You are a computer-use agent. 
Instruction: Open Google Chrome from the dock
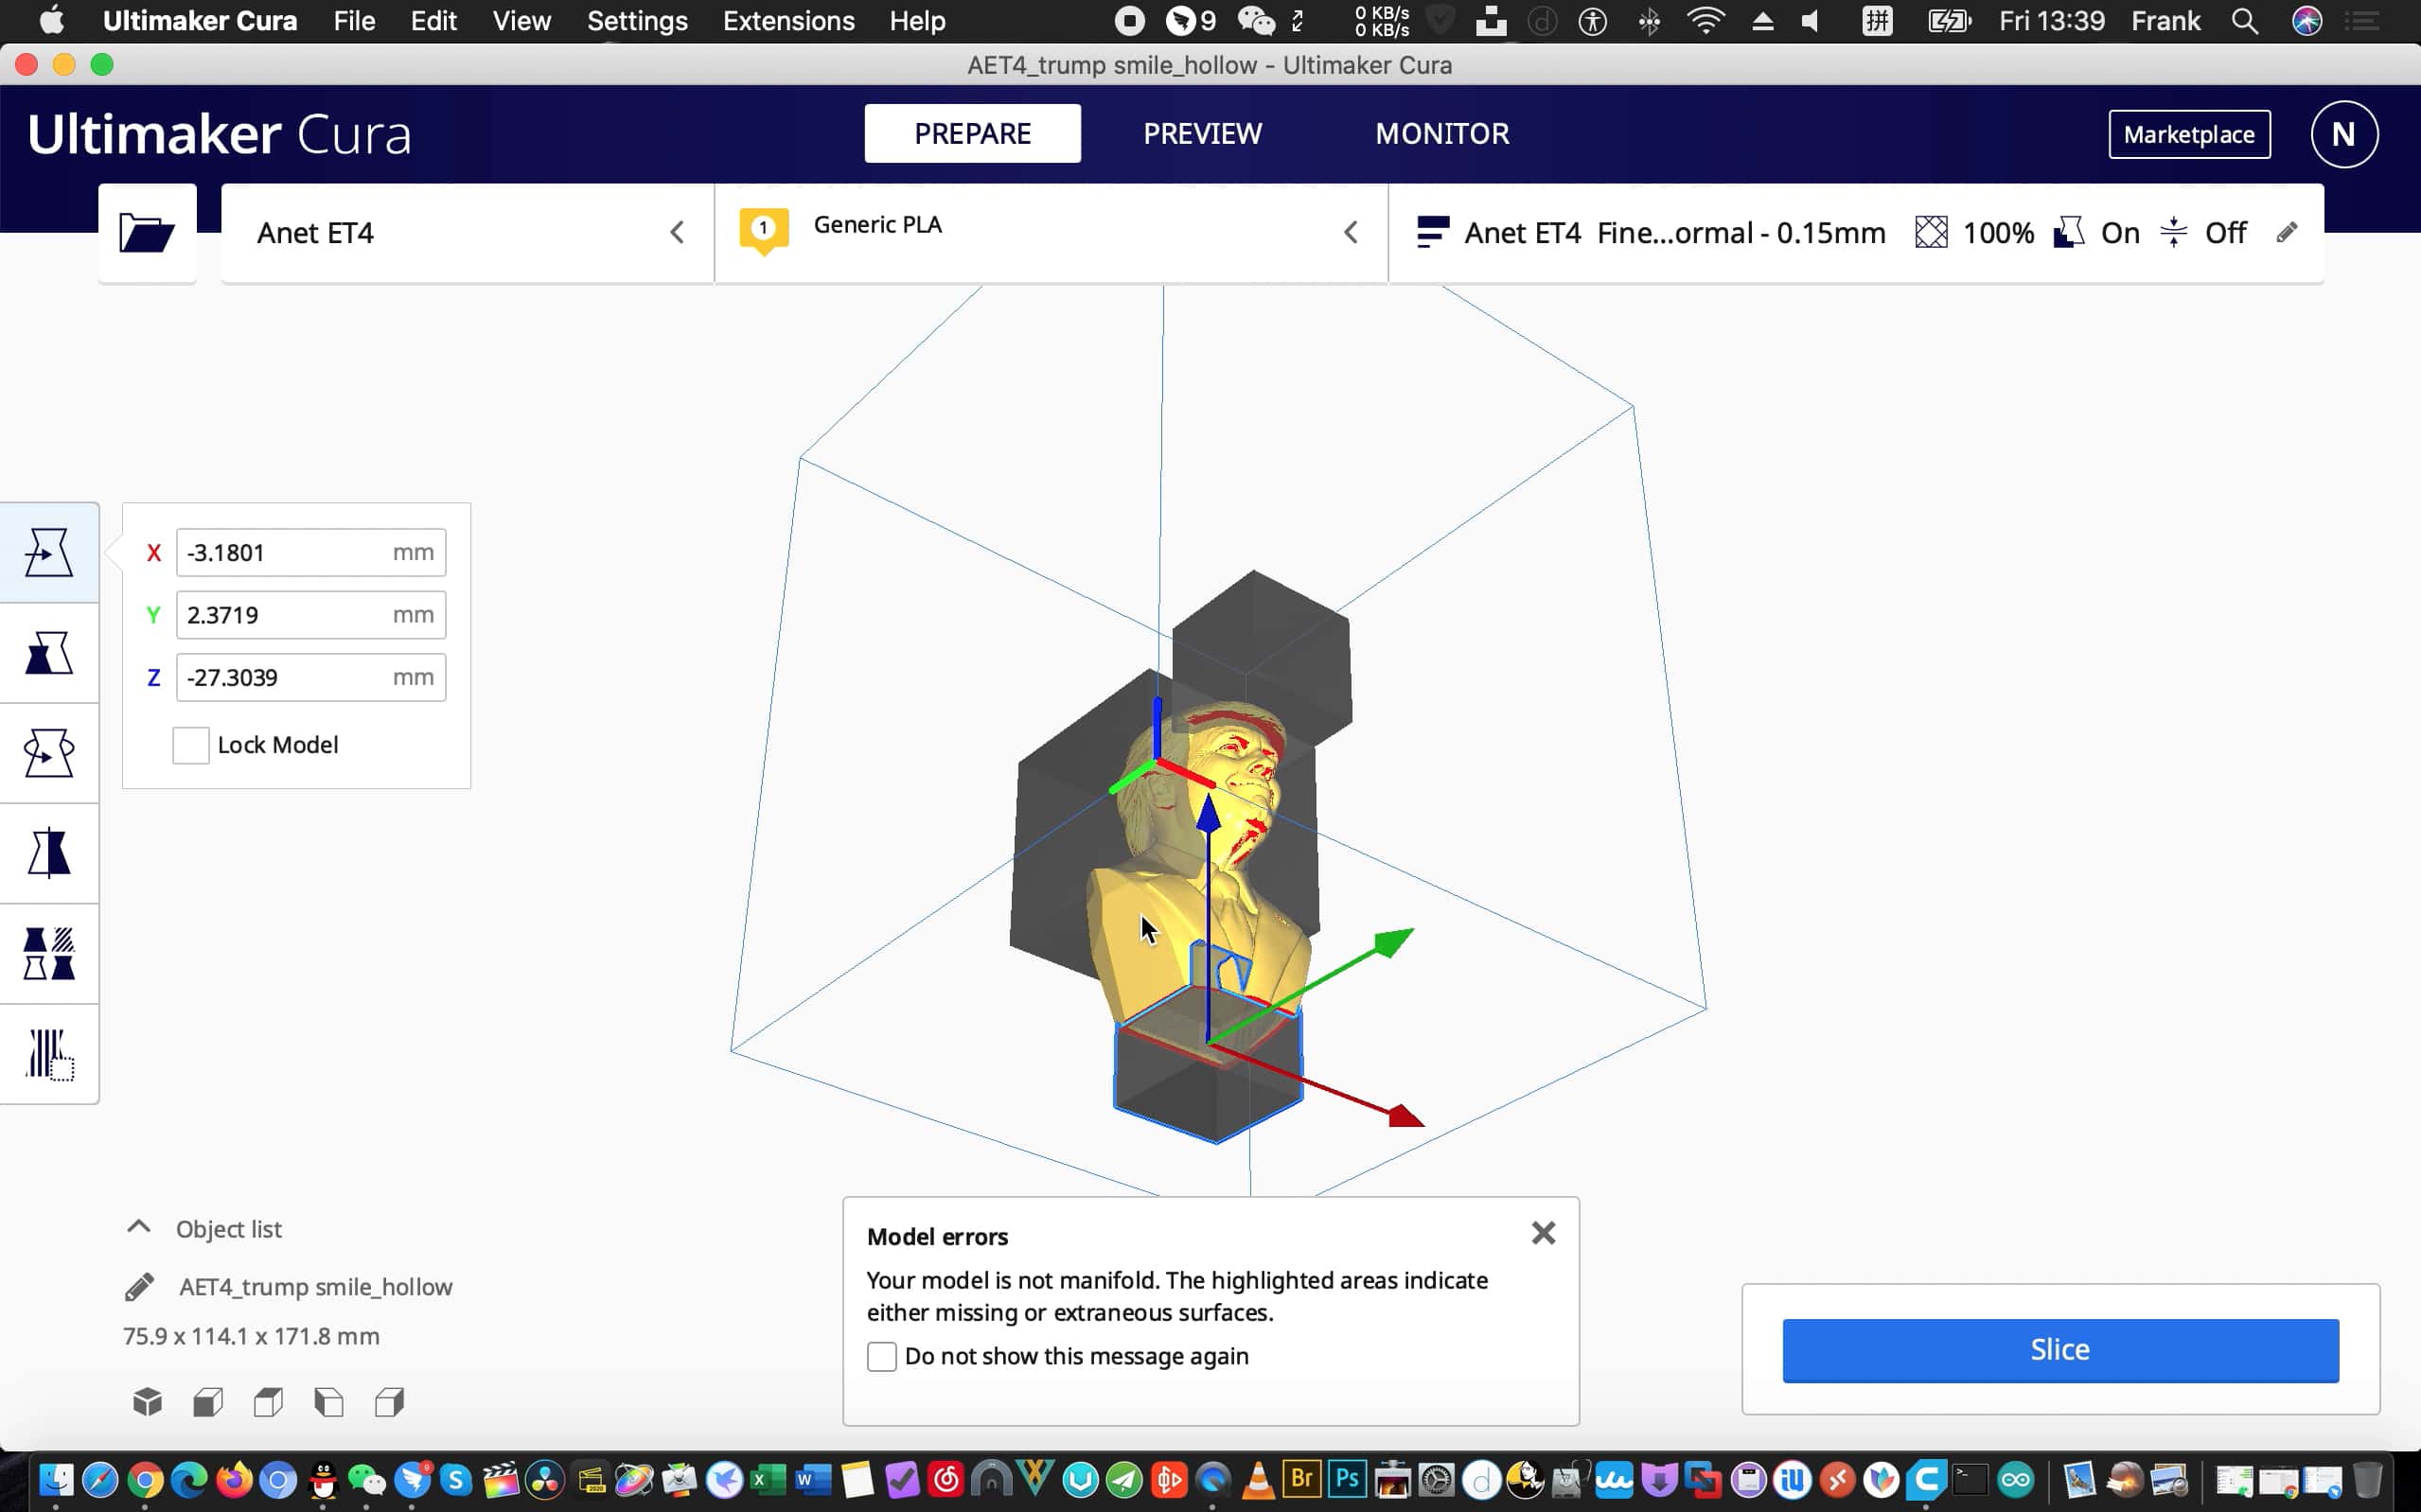pyautogui.click(x=145, y=1479)
